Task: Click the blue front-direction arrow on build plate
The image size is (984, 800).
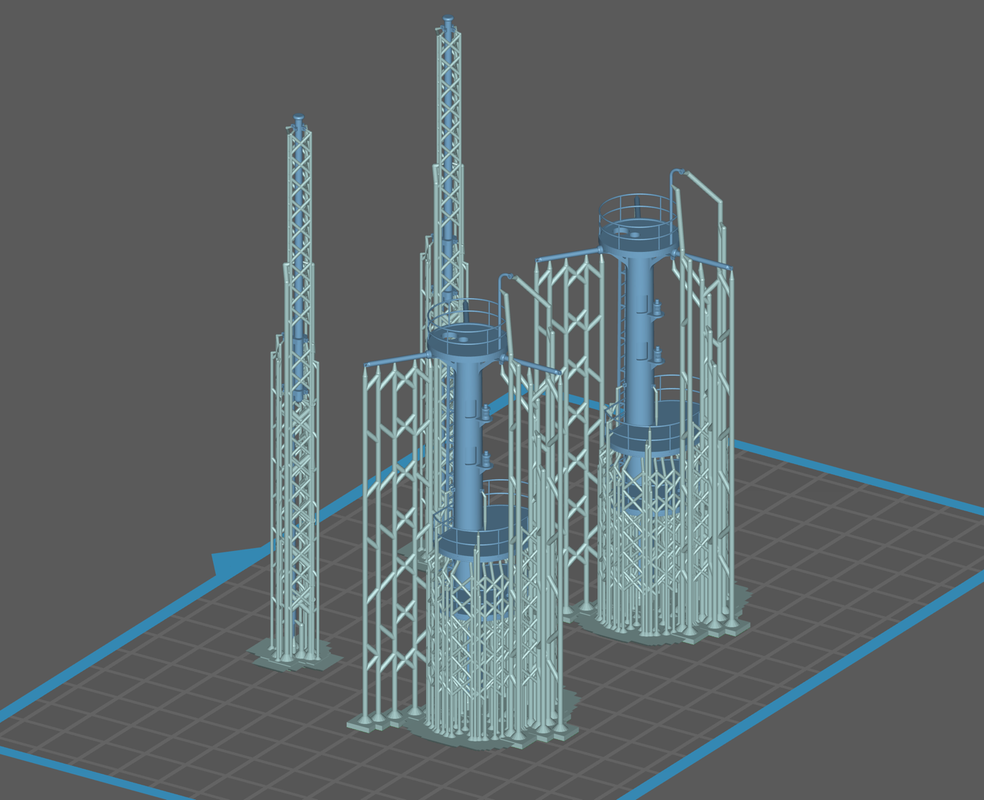Action: pos(237,560)
